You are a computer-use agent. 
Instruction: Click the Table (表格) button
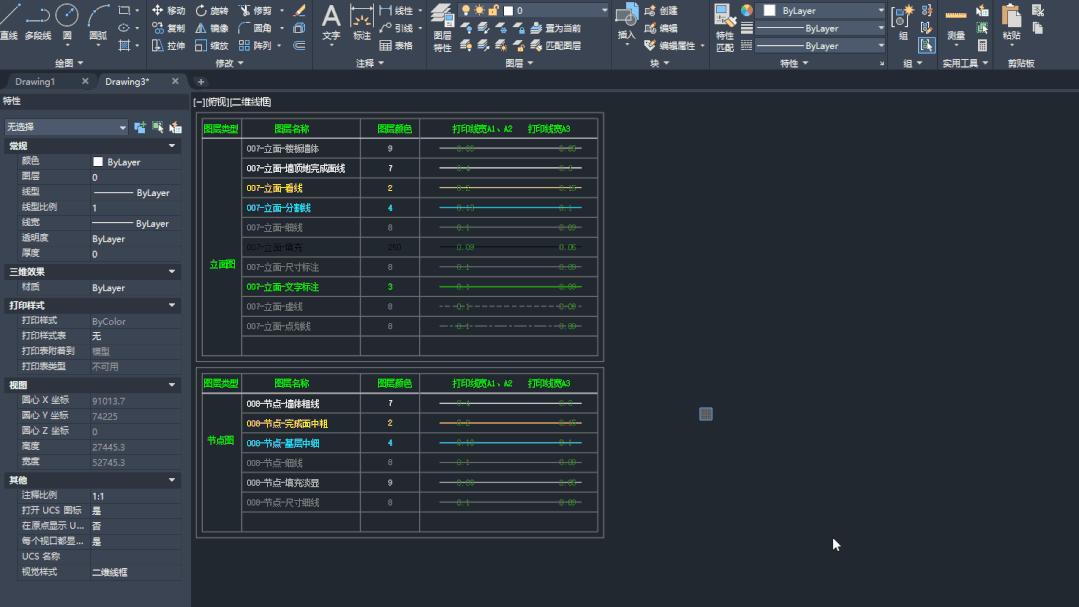(396, 46)
